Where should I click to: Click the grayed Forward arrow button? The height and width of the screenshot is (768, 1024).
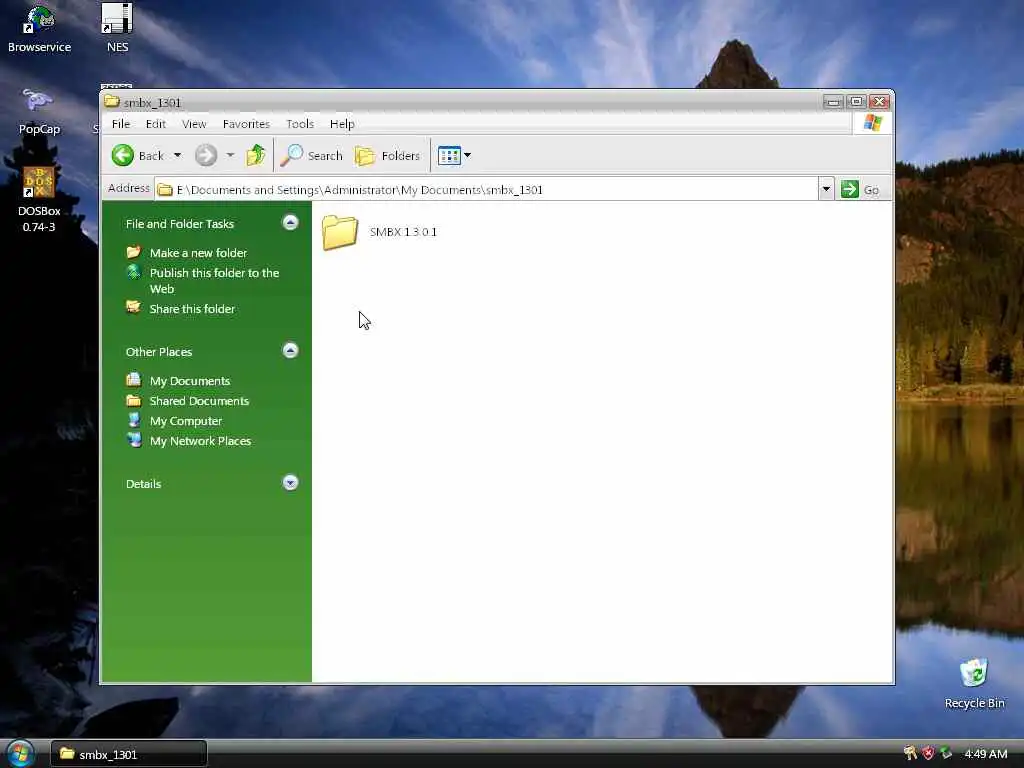pos(206,155)
